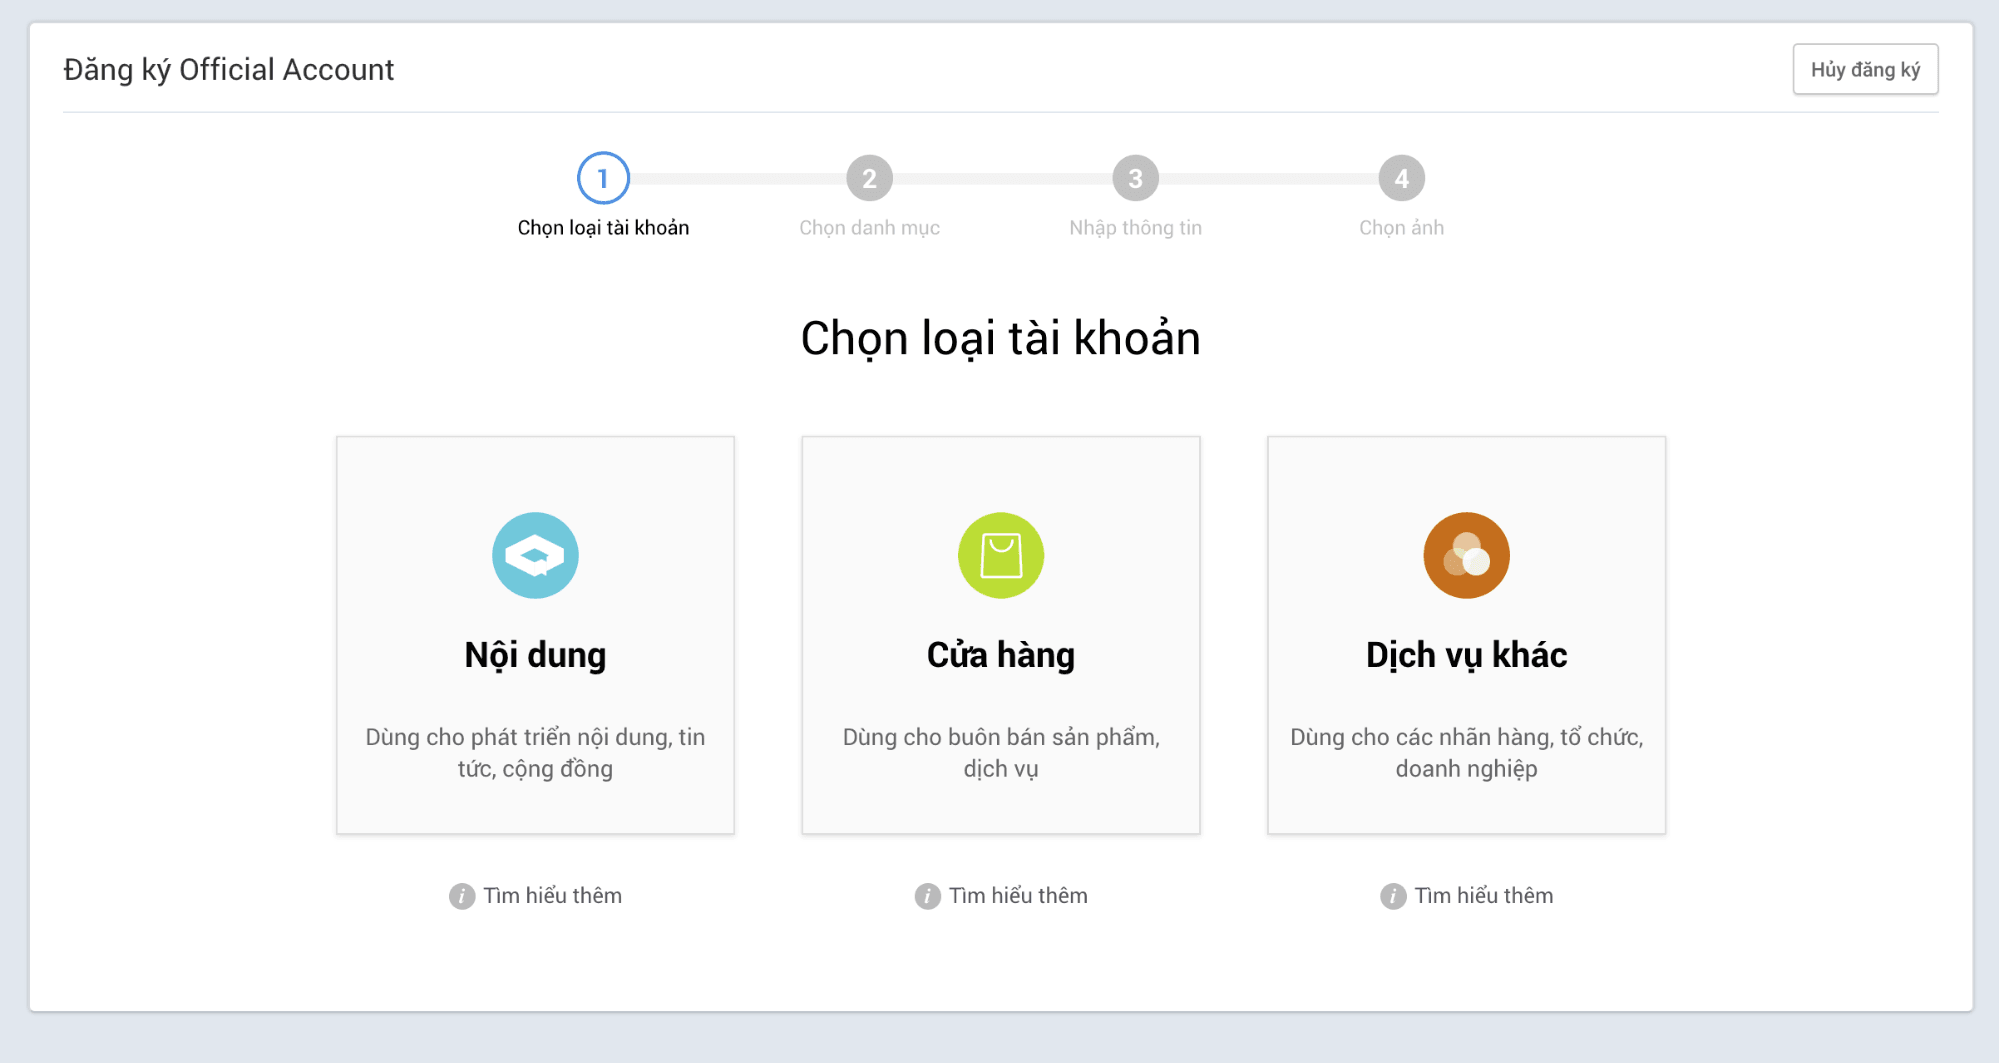Open Tìm hiểu thêm link for Cửa hàng
Image resolution: width=1999 pixels, height=1063 pixels.
[1018, 896]
